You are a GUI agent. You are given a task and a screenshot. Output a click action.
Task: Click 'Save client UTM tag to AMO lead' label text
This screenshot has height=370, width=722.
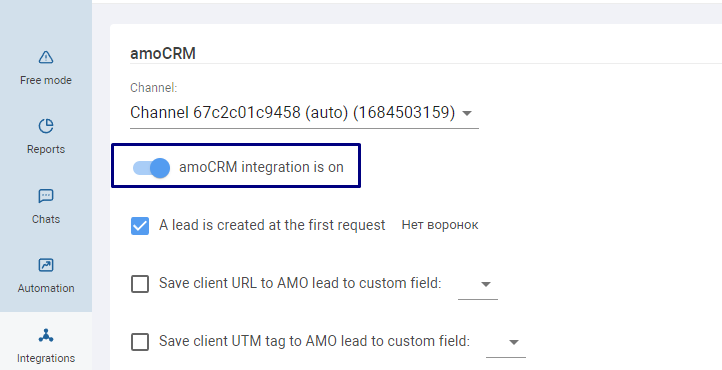[x=314, y=341]
